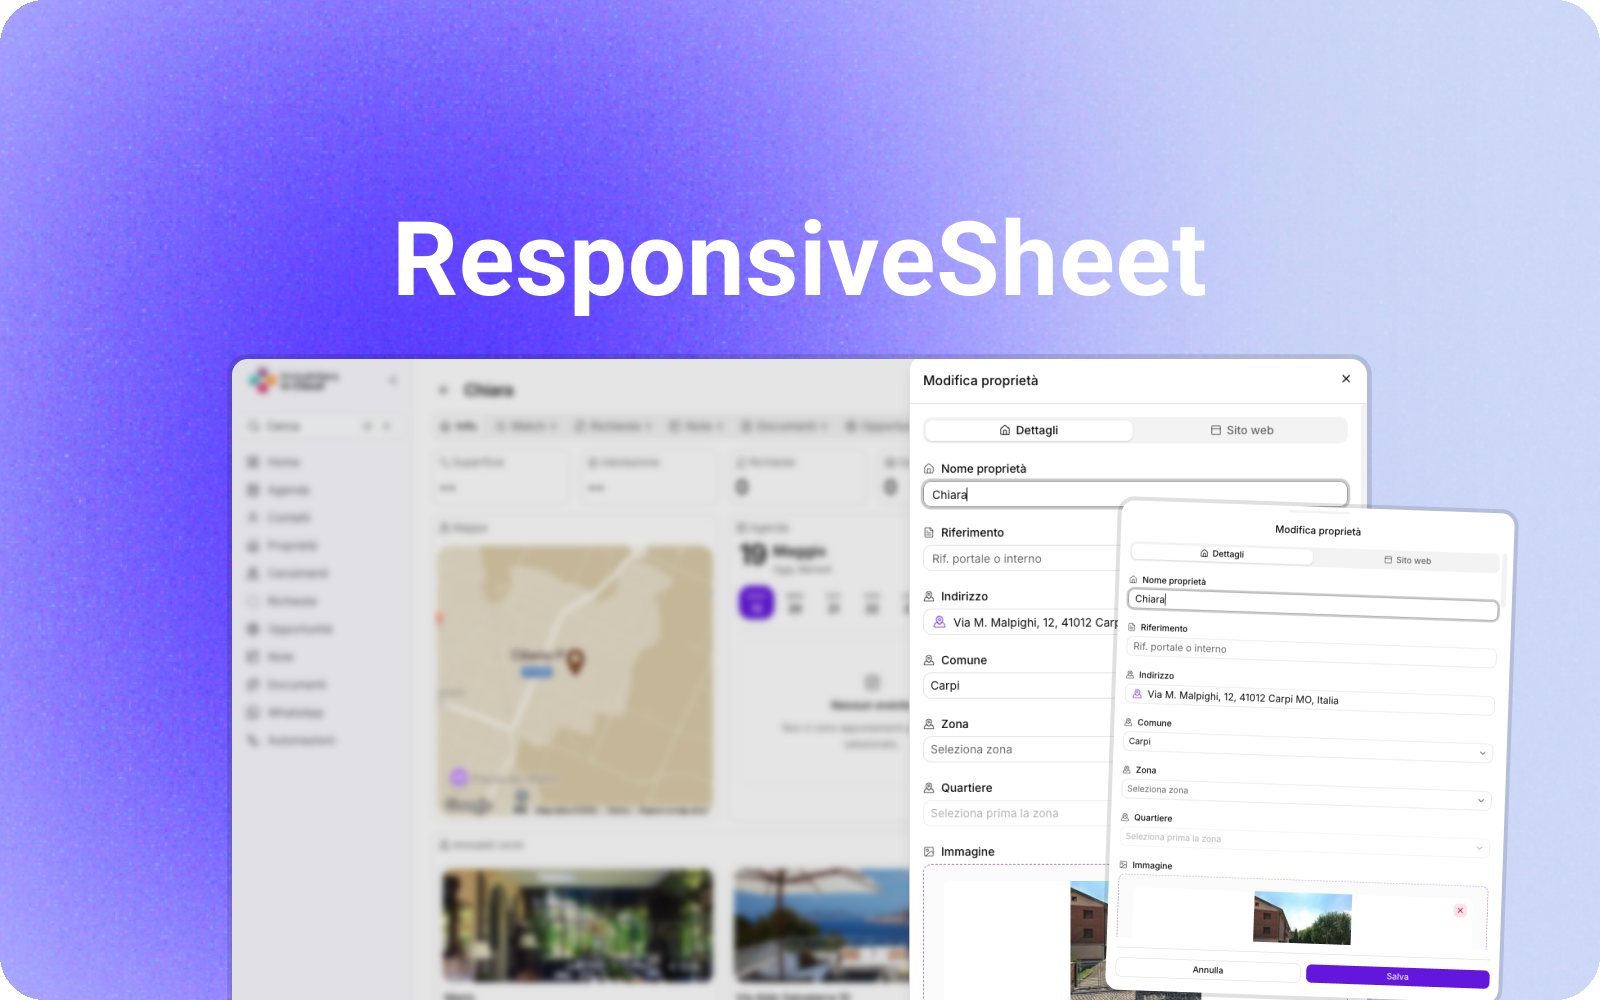
Task: Click back arrow beside Chiara in blurred page
Action: click(444, 390)
